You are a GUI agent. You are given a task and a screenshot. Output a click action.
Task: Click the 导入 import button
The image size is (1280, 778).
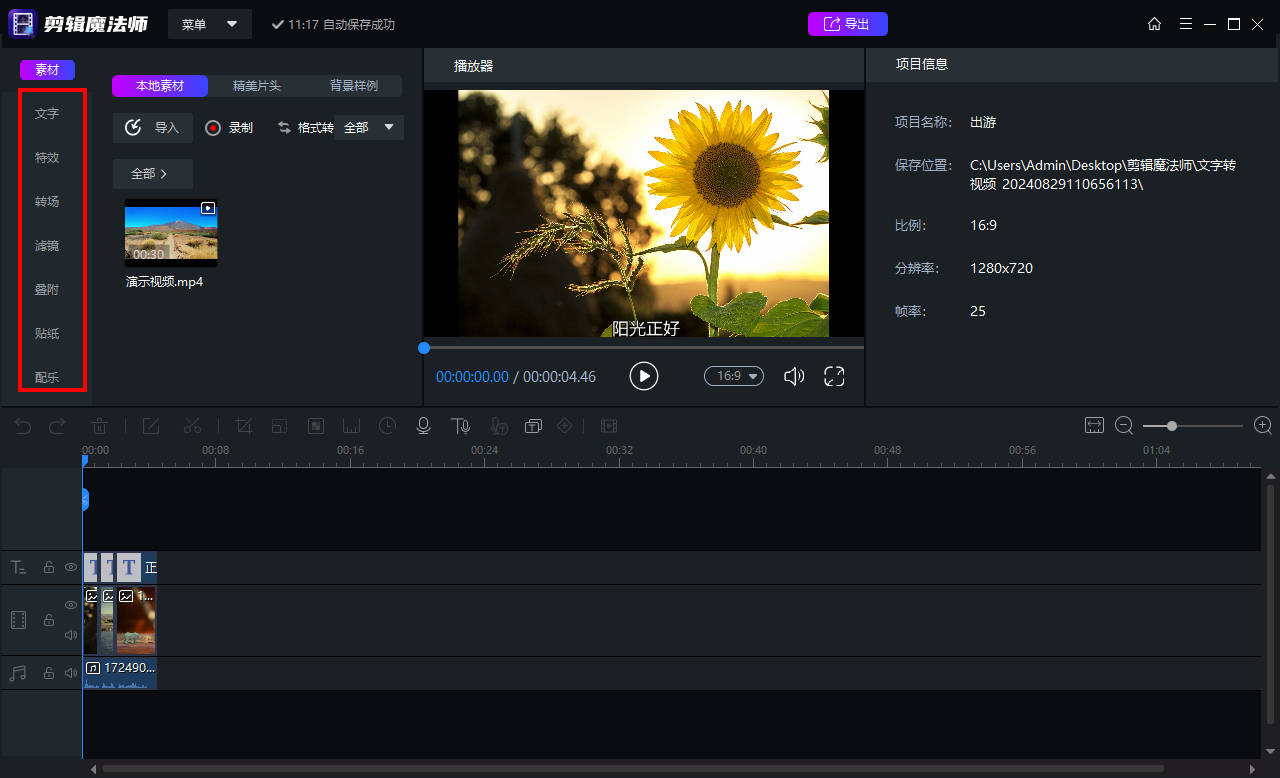click(x=153, y=128)
